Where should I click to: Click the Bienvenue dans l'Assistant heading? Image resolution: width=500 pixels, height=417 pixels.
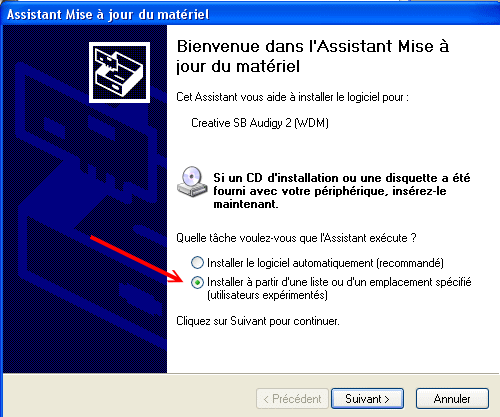click(x=313, y=56)
